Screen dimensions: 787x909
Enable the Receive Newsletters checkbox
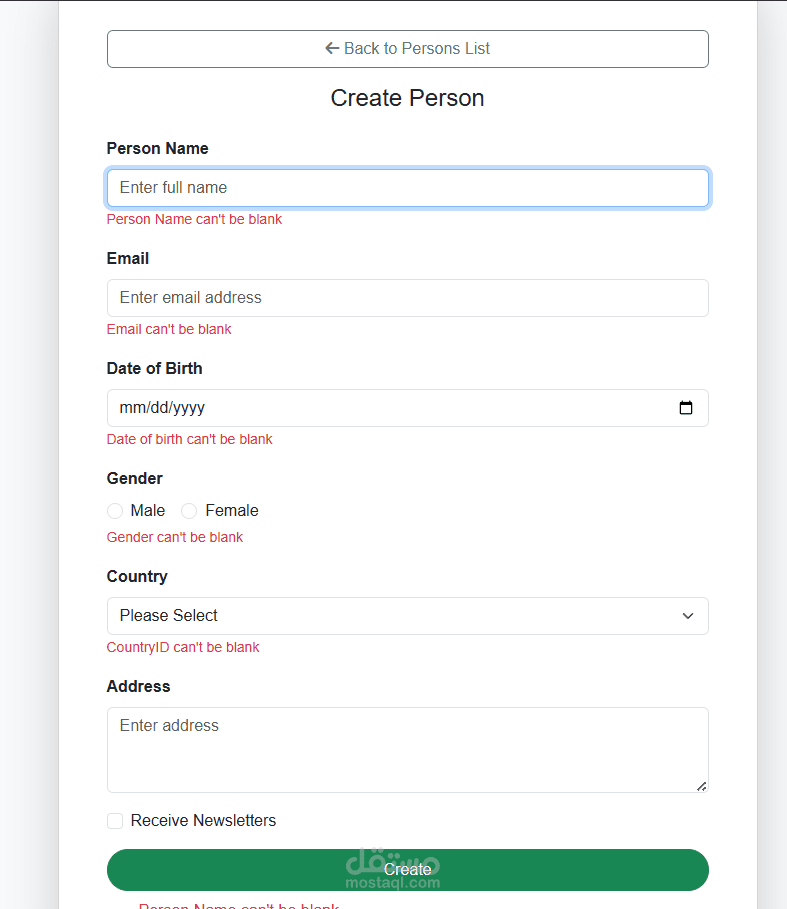(x=115, y=821)
